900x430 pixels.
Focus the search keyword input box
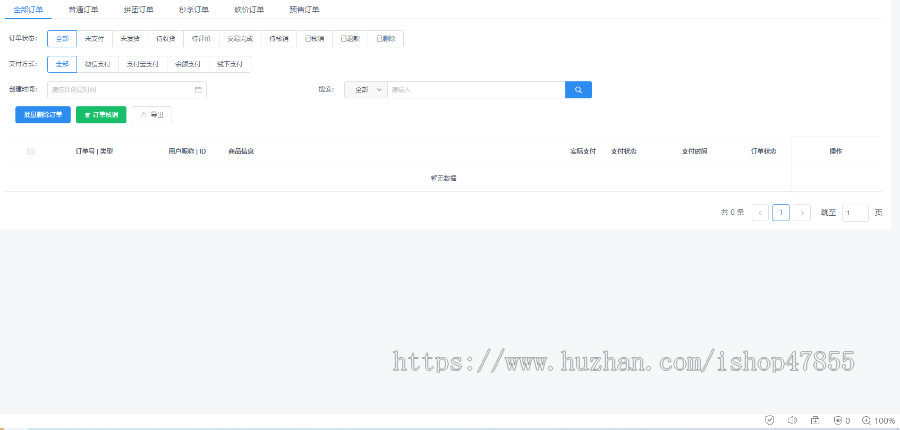point(476,90)
